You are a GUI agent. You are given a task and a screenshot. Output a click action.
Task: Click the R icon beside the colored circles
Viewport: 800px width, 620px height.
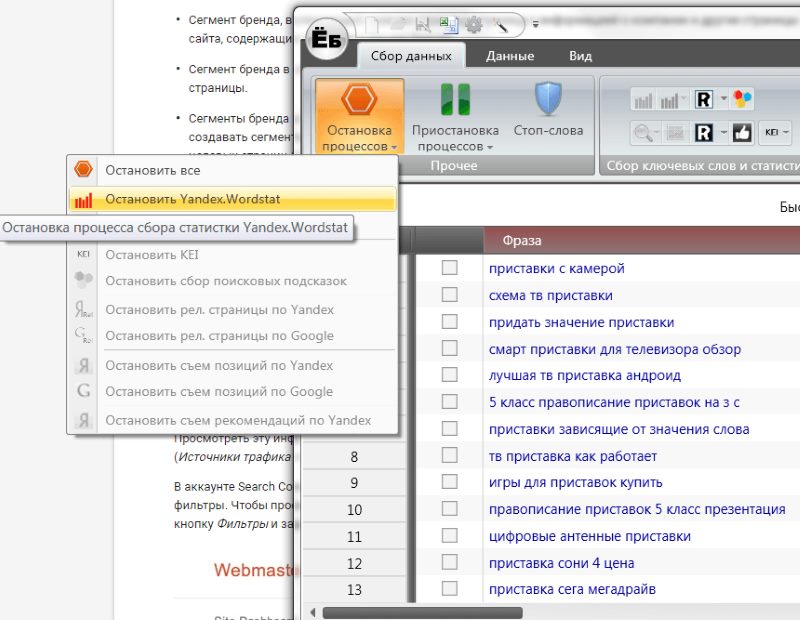point(704,100)
